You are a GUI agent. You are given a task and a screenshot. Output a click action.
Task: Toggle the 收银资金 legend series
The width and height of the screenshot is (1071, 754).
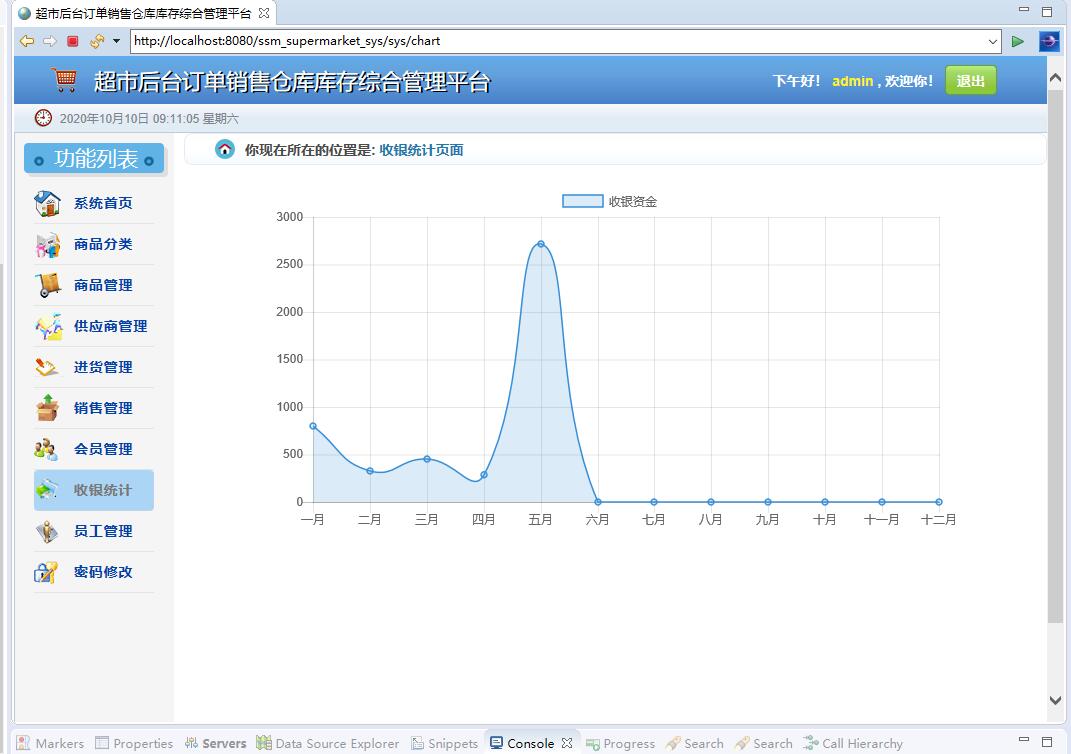(x=582, y=201)
